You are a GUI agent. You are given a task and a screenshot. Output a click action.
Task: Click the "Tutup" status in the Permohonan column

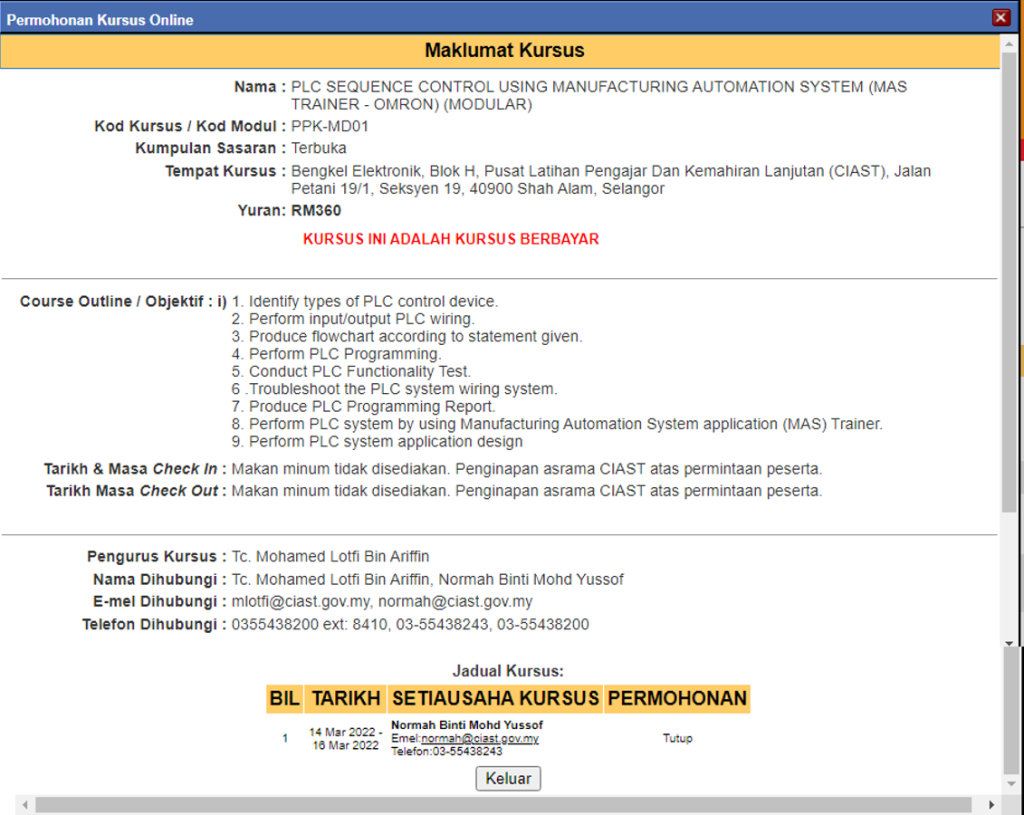pos(677,738)
